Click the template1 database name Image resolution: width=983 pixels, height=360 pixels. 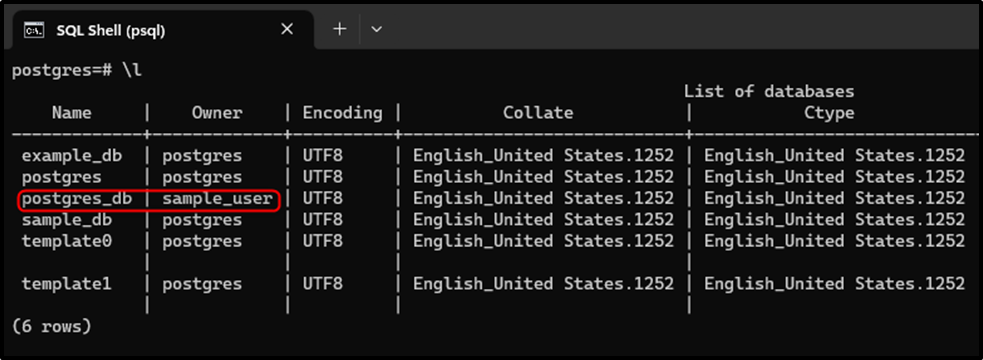coord(67,284)
